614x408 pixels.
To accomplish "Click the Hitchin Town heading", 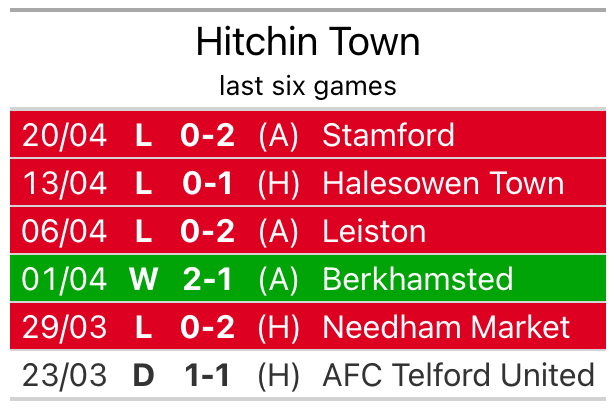I will (x=307, y=42).
